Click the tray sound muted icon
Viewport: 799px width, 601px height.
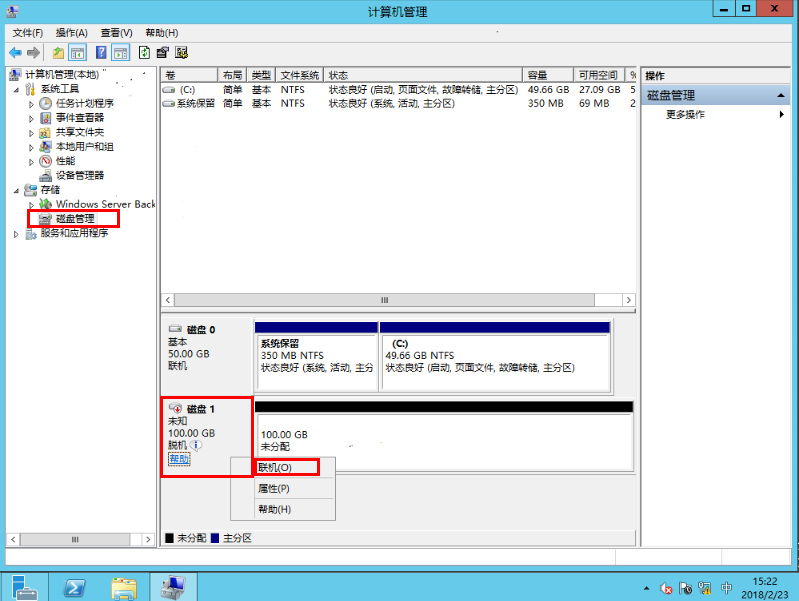click(666, 588)
